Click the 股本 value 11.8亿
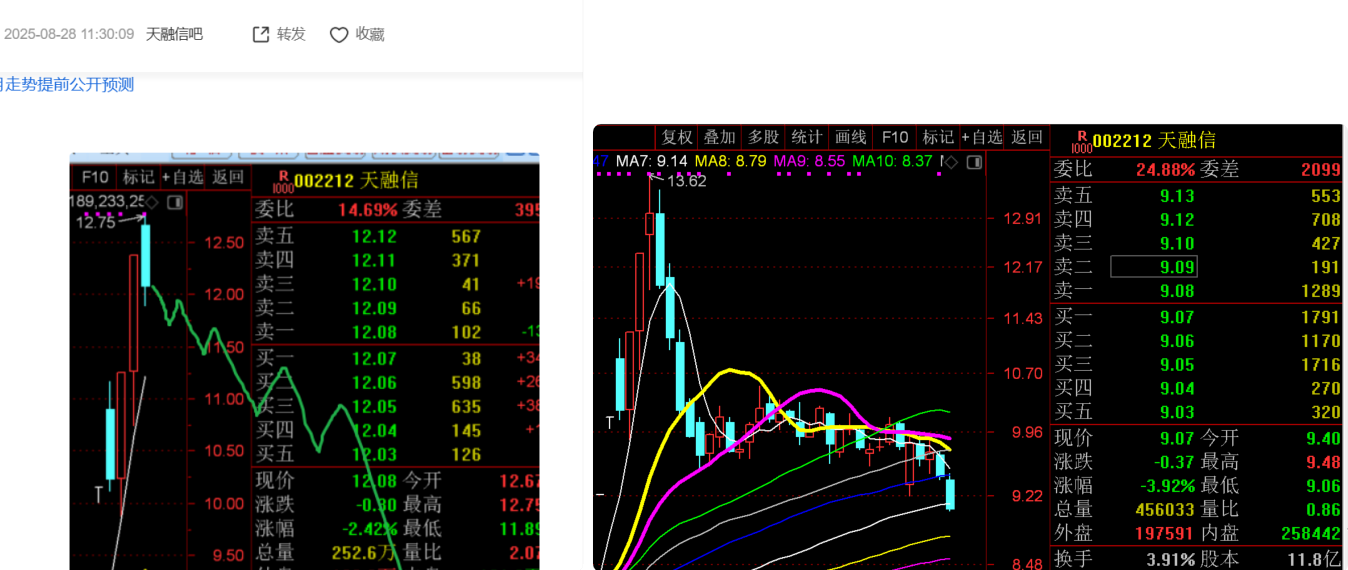The width and height of the screenshot is (1348, 570). 1316,558
